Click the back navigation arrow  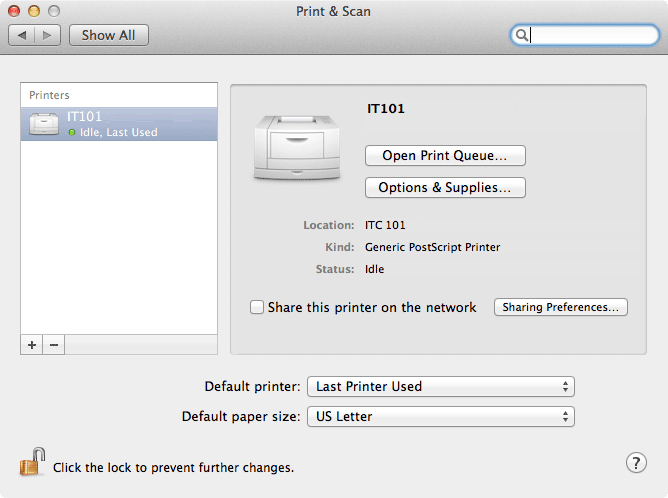click(x=22, y=35)
